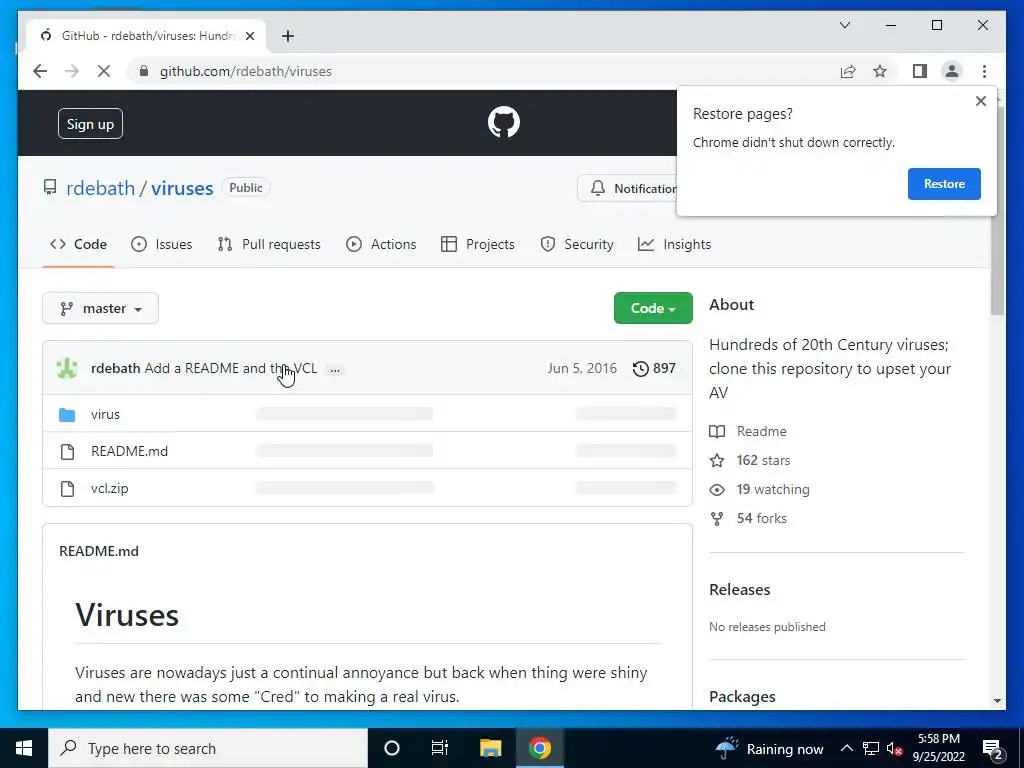Click the taskbar search box
Viewport: 1024px width, 768px height.
point(208,748)
